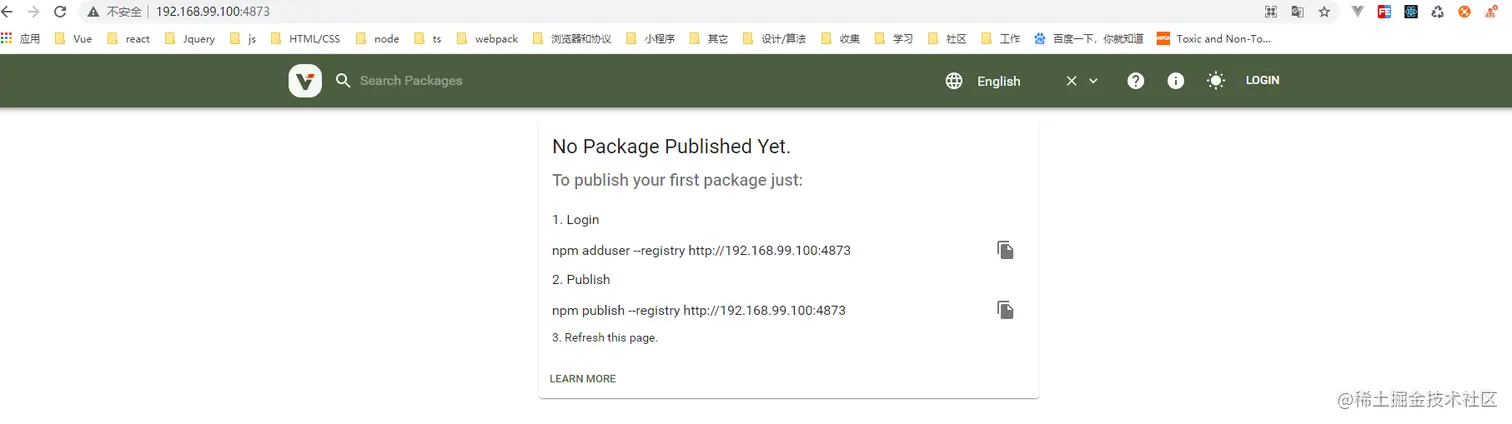This screenshot has width=1512, height=424.
Task: Open the 学习 bookmarks folder
Action: (893, 39)
